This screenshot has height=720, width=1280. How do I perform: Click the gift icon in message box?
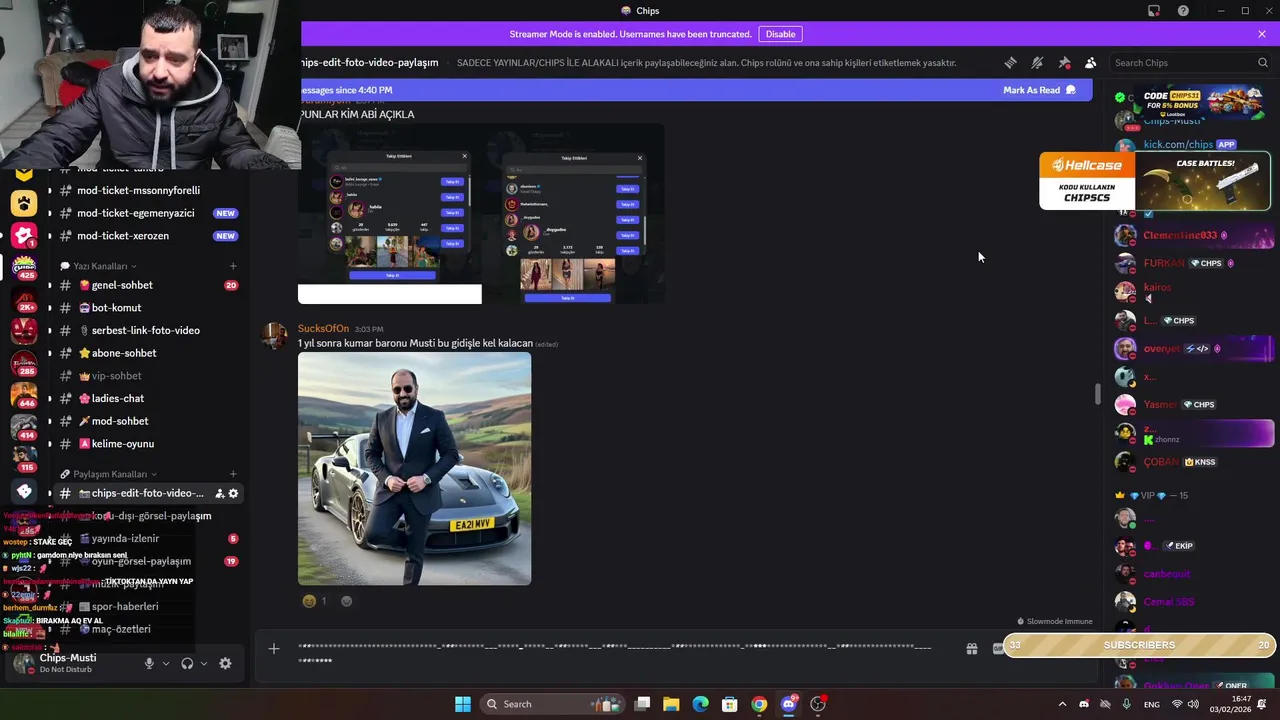click(x=971, y=649)
